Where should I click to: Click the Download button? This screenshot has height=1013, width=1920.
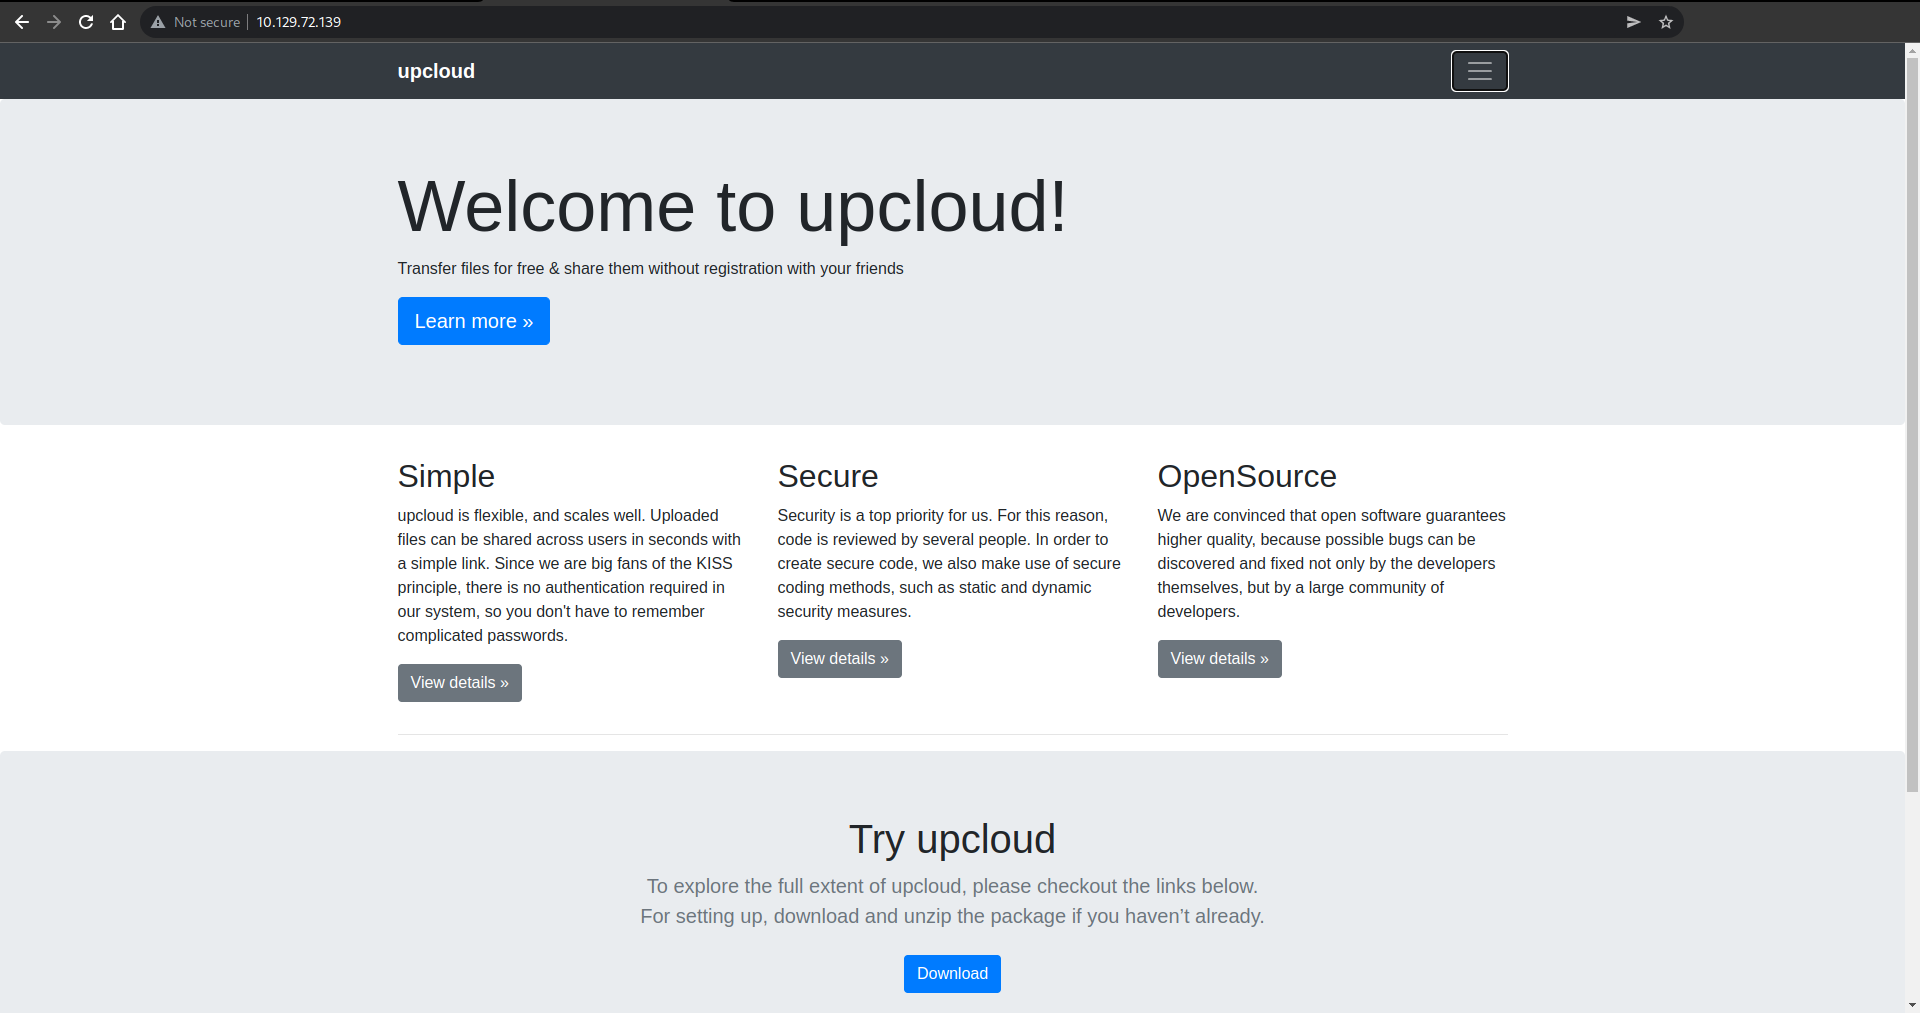[x=952, y=974]
